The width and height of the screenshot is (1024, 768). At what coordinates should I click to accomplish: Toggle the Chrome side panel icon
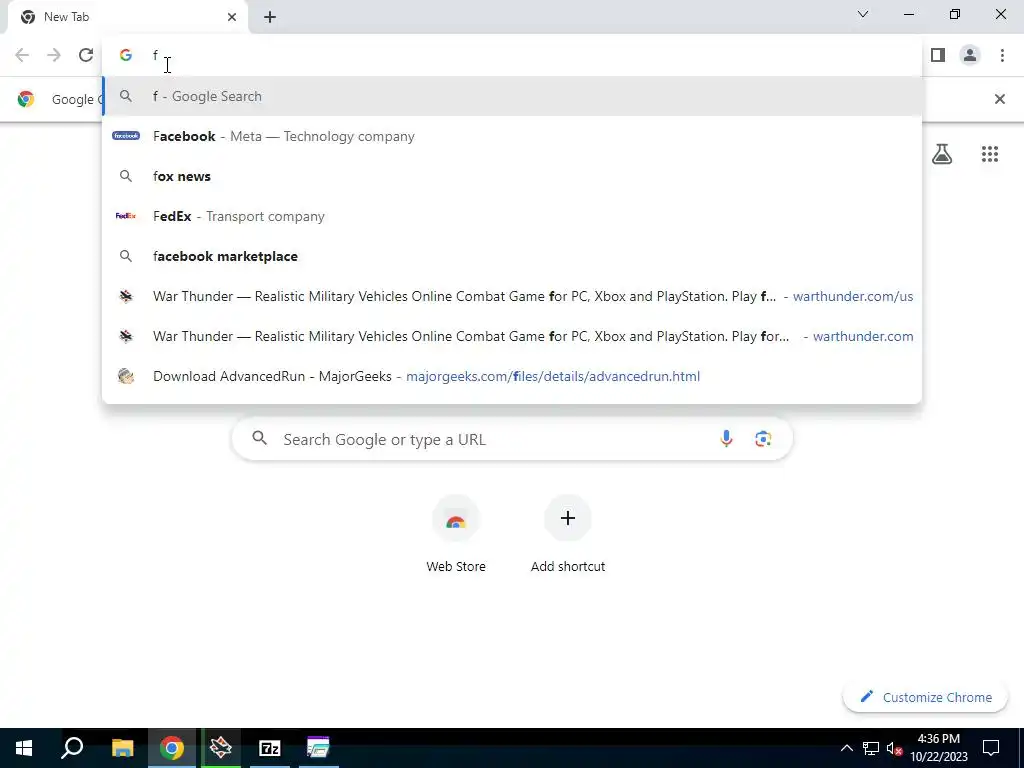[x=938, y=55]
